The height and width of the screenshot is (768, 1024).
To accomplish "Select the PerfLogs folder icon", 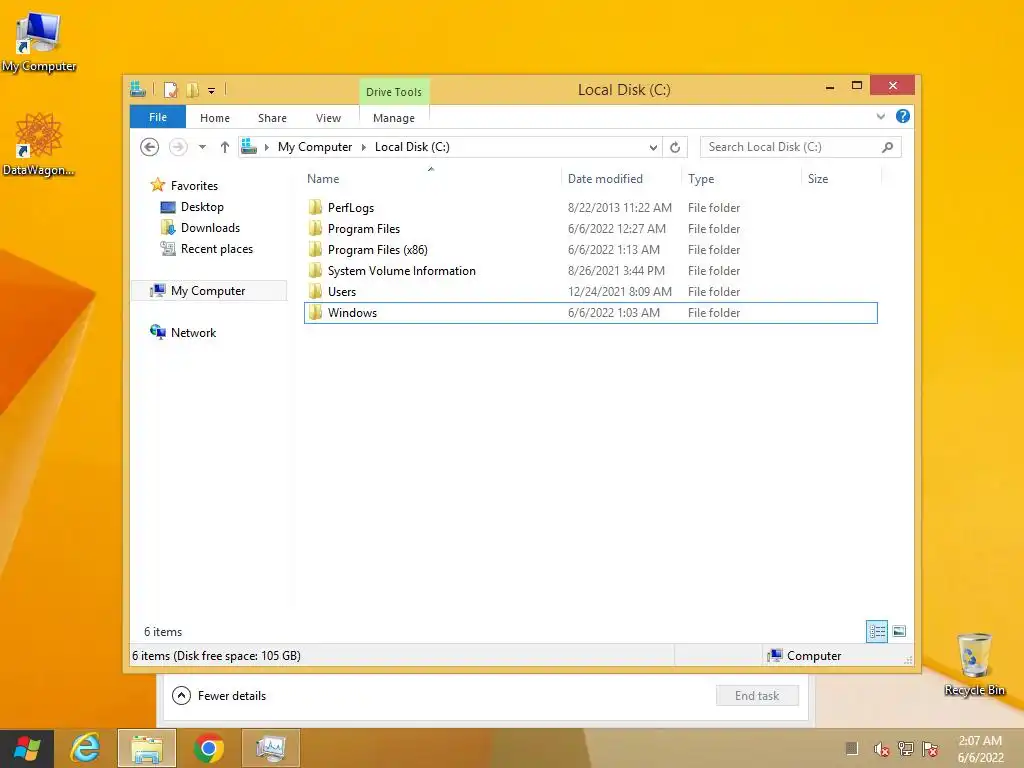I will click(315, 208).
